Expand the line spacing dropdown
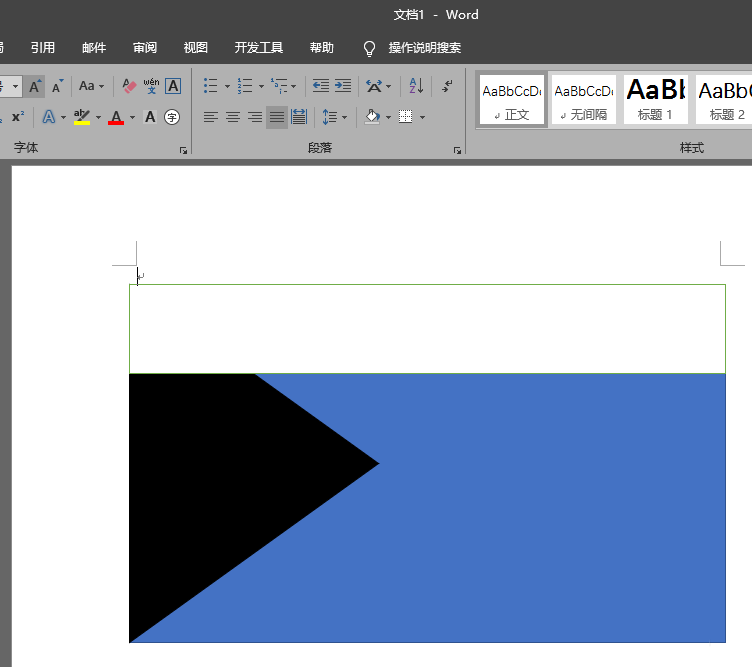The height and width of the screenshot is (667, 752). click(345, 117)
